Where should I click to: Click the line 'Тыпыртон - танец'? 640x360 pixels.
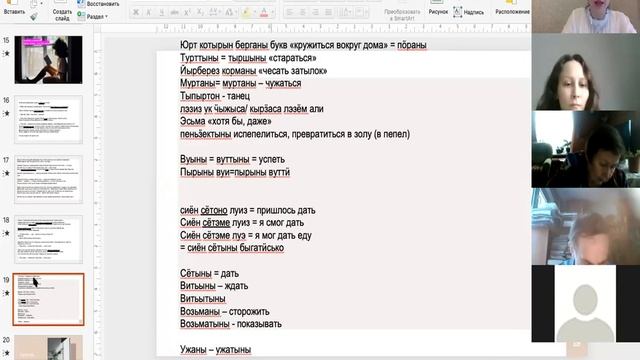[x=215, y=96]
